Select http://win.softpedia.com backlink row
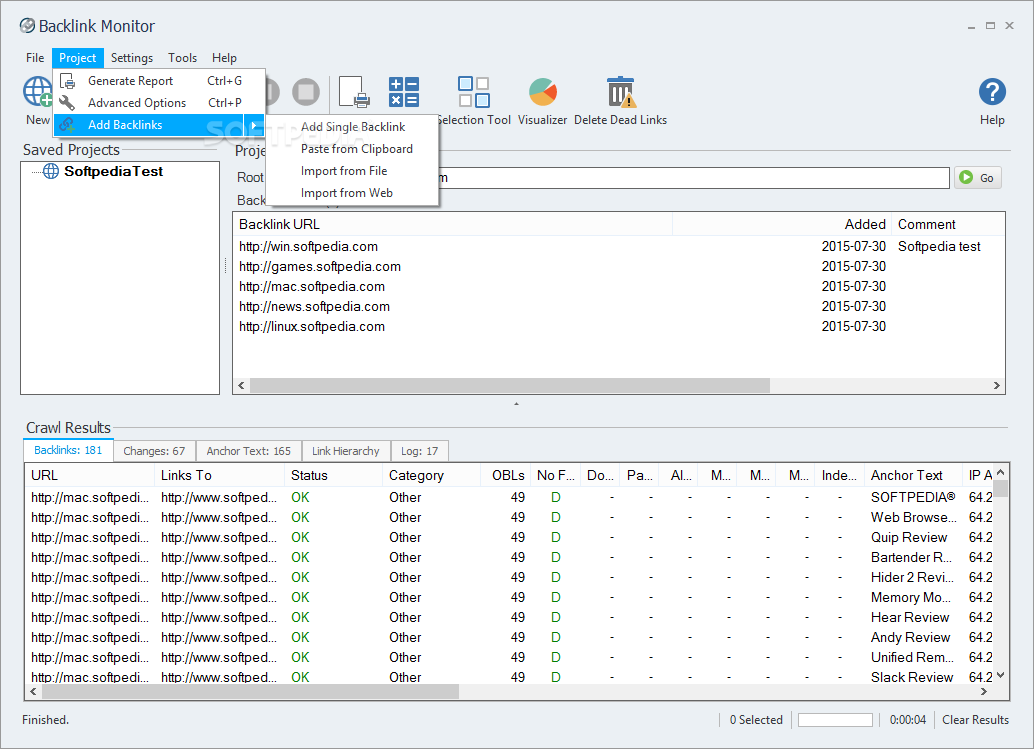This screenshot has height=749, width=1034. [618, 247]
